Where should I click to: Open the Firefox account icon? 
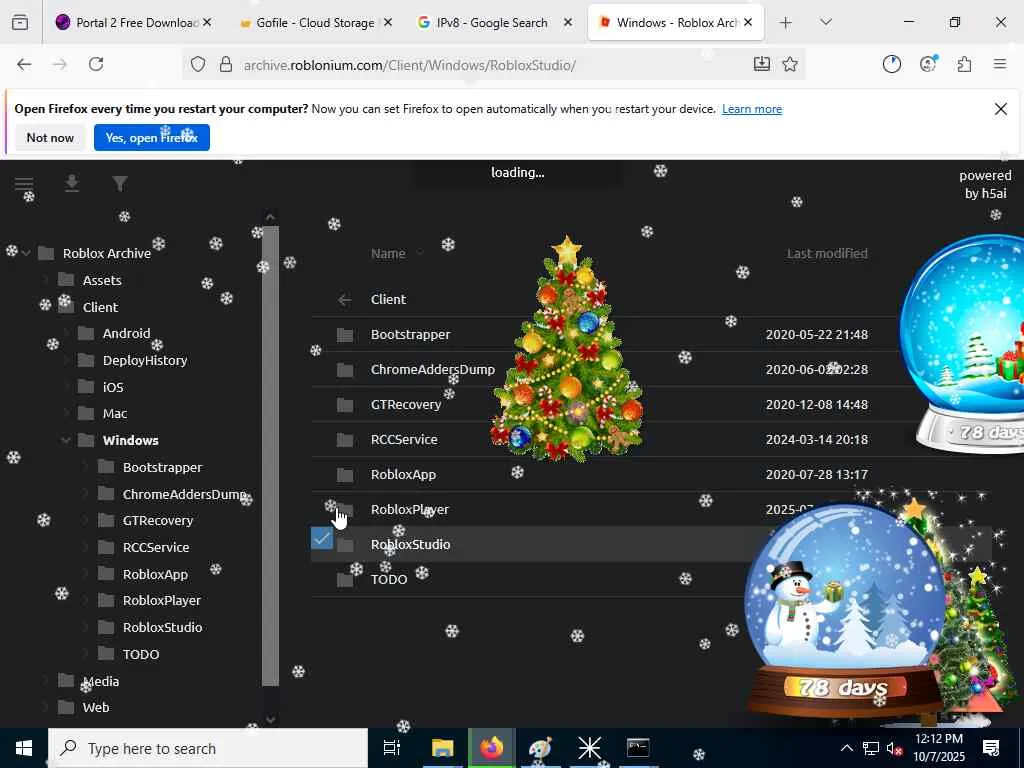(x=928, y=64)
